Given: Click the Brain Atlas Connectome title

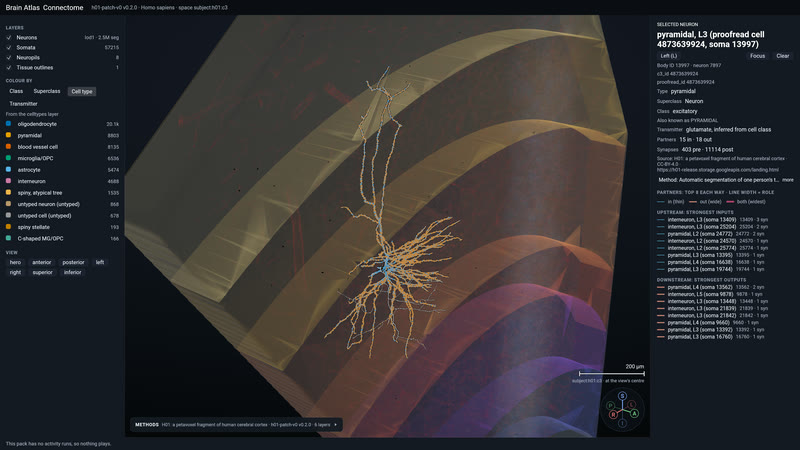Looking at the screenshot, I should click(x=44, y=8).
